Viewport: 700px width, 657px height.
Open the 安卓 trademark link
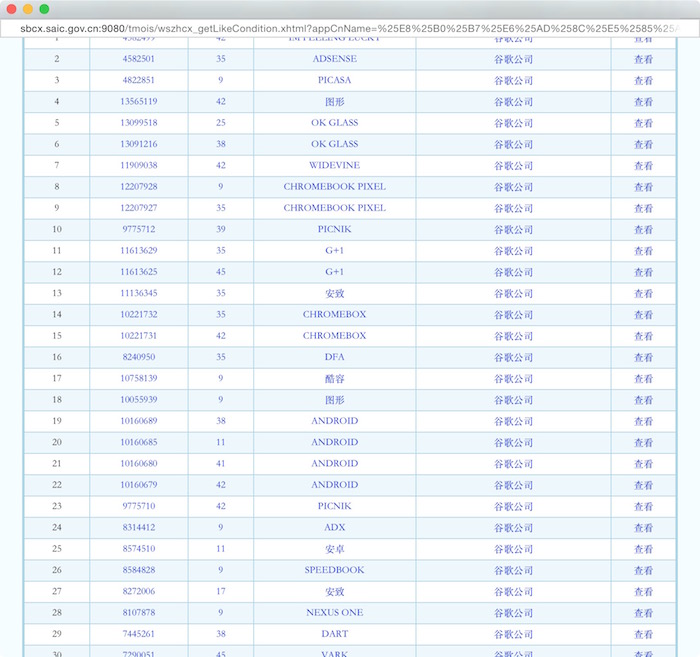pos(334,549)
